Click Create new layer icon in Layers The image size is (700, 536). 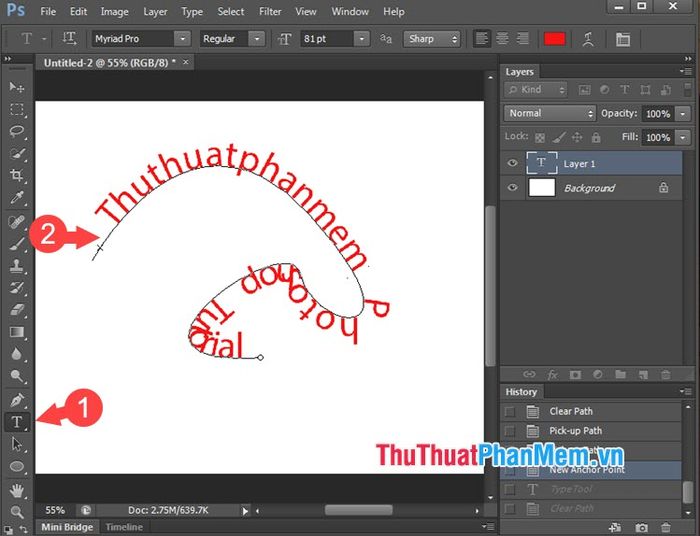[643, 374]
